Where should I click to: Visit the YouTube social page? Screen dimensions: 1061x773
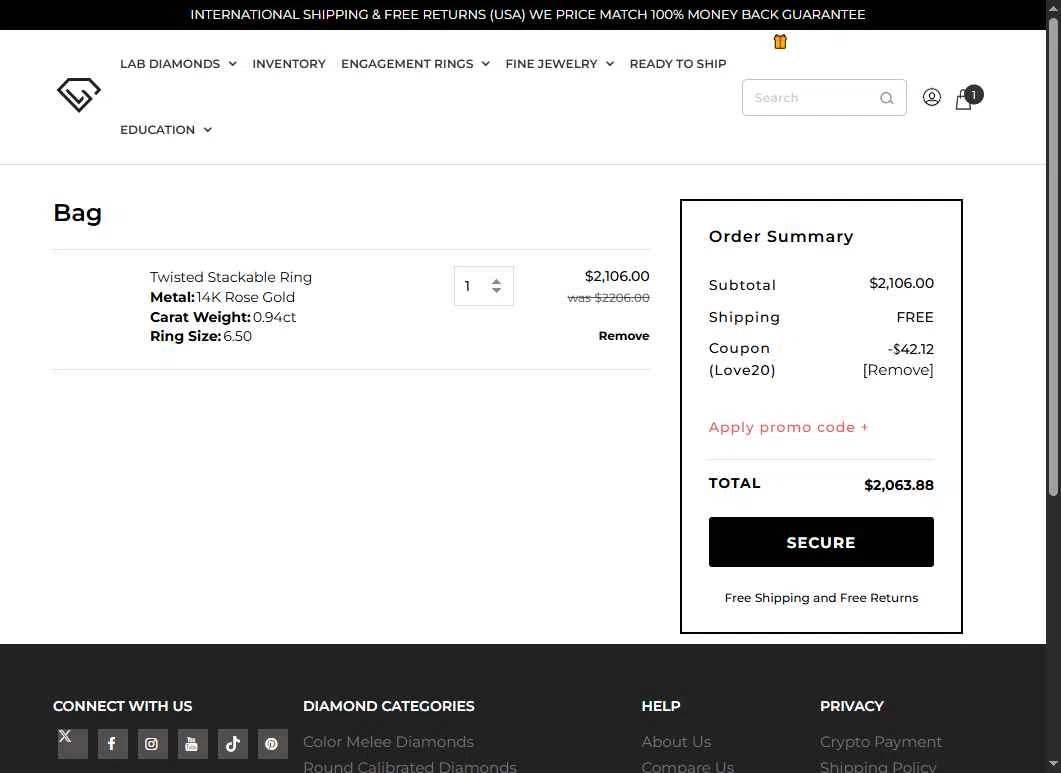coord(192,744)
